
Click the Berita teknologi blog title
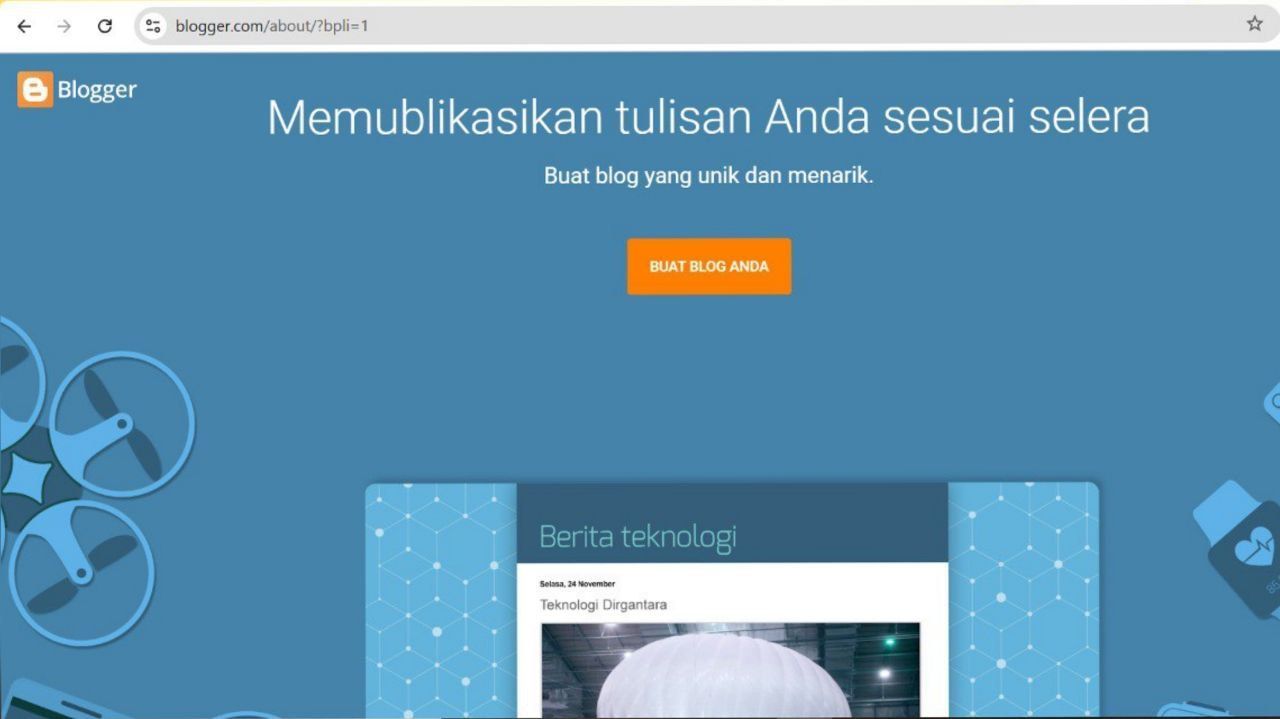coord(638,537)
